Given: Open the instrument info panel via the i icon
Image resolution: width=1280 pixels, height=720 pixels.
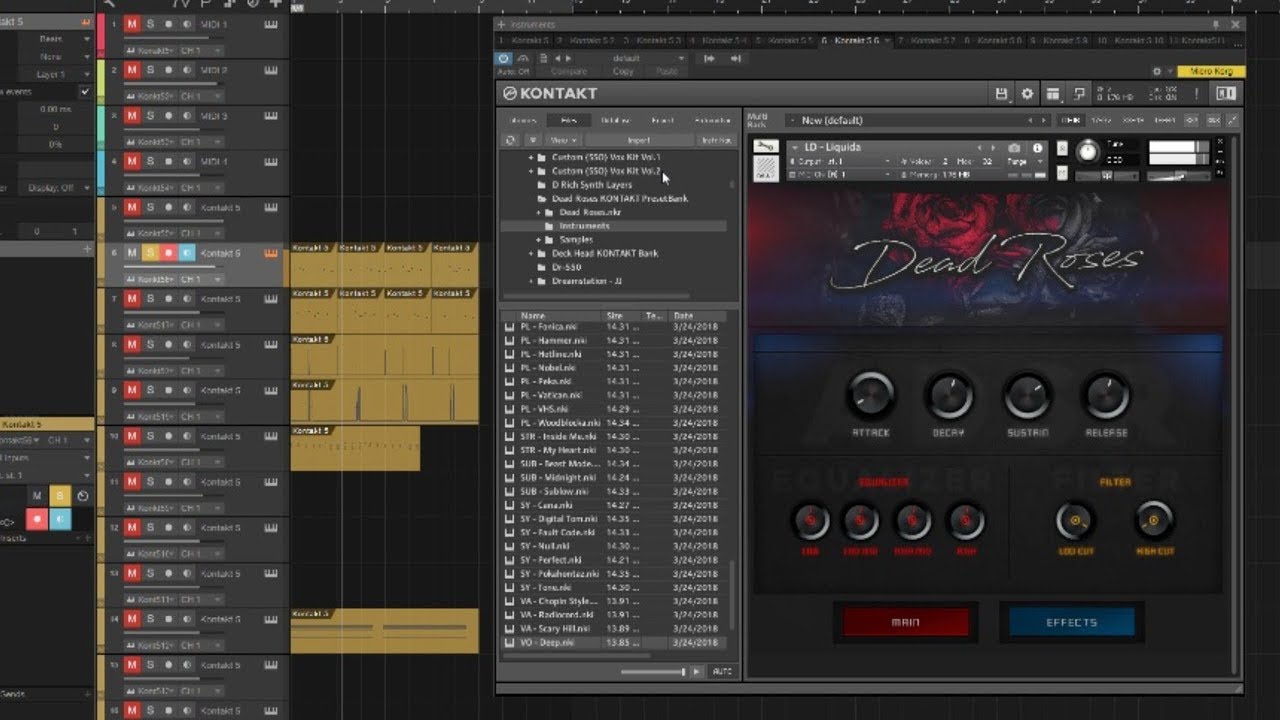Looking at the screenshot, I should pos(1037,147).
